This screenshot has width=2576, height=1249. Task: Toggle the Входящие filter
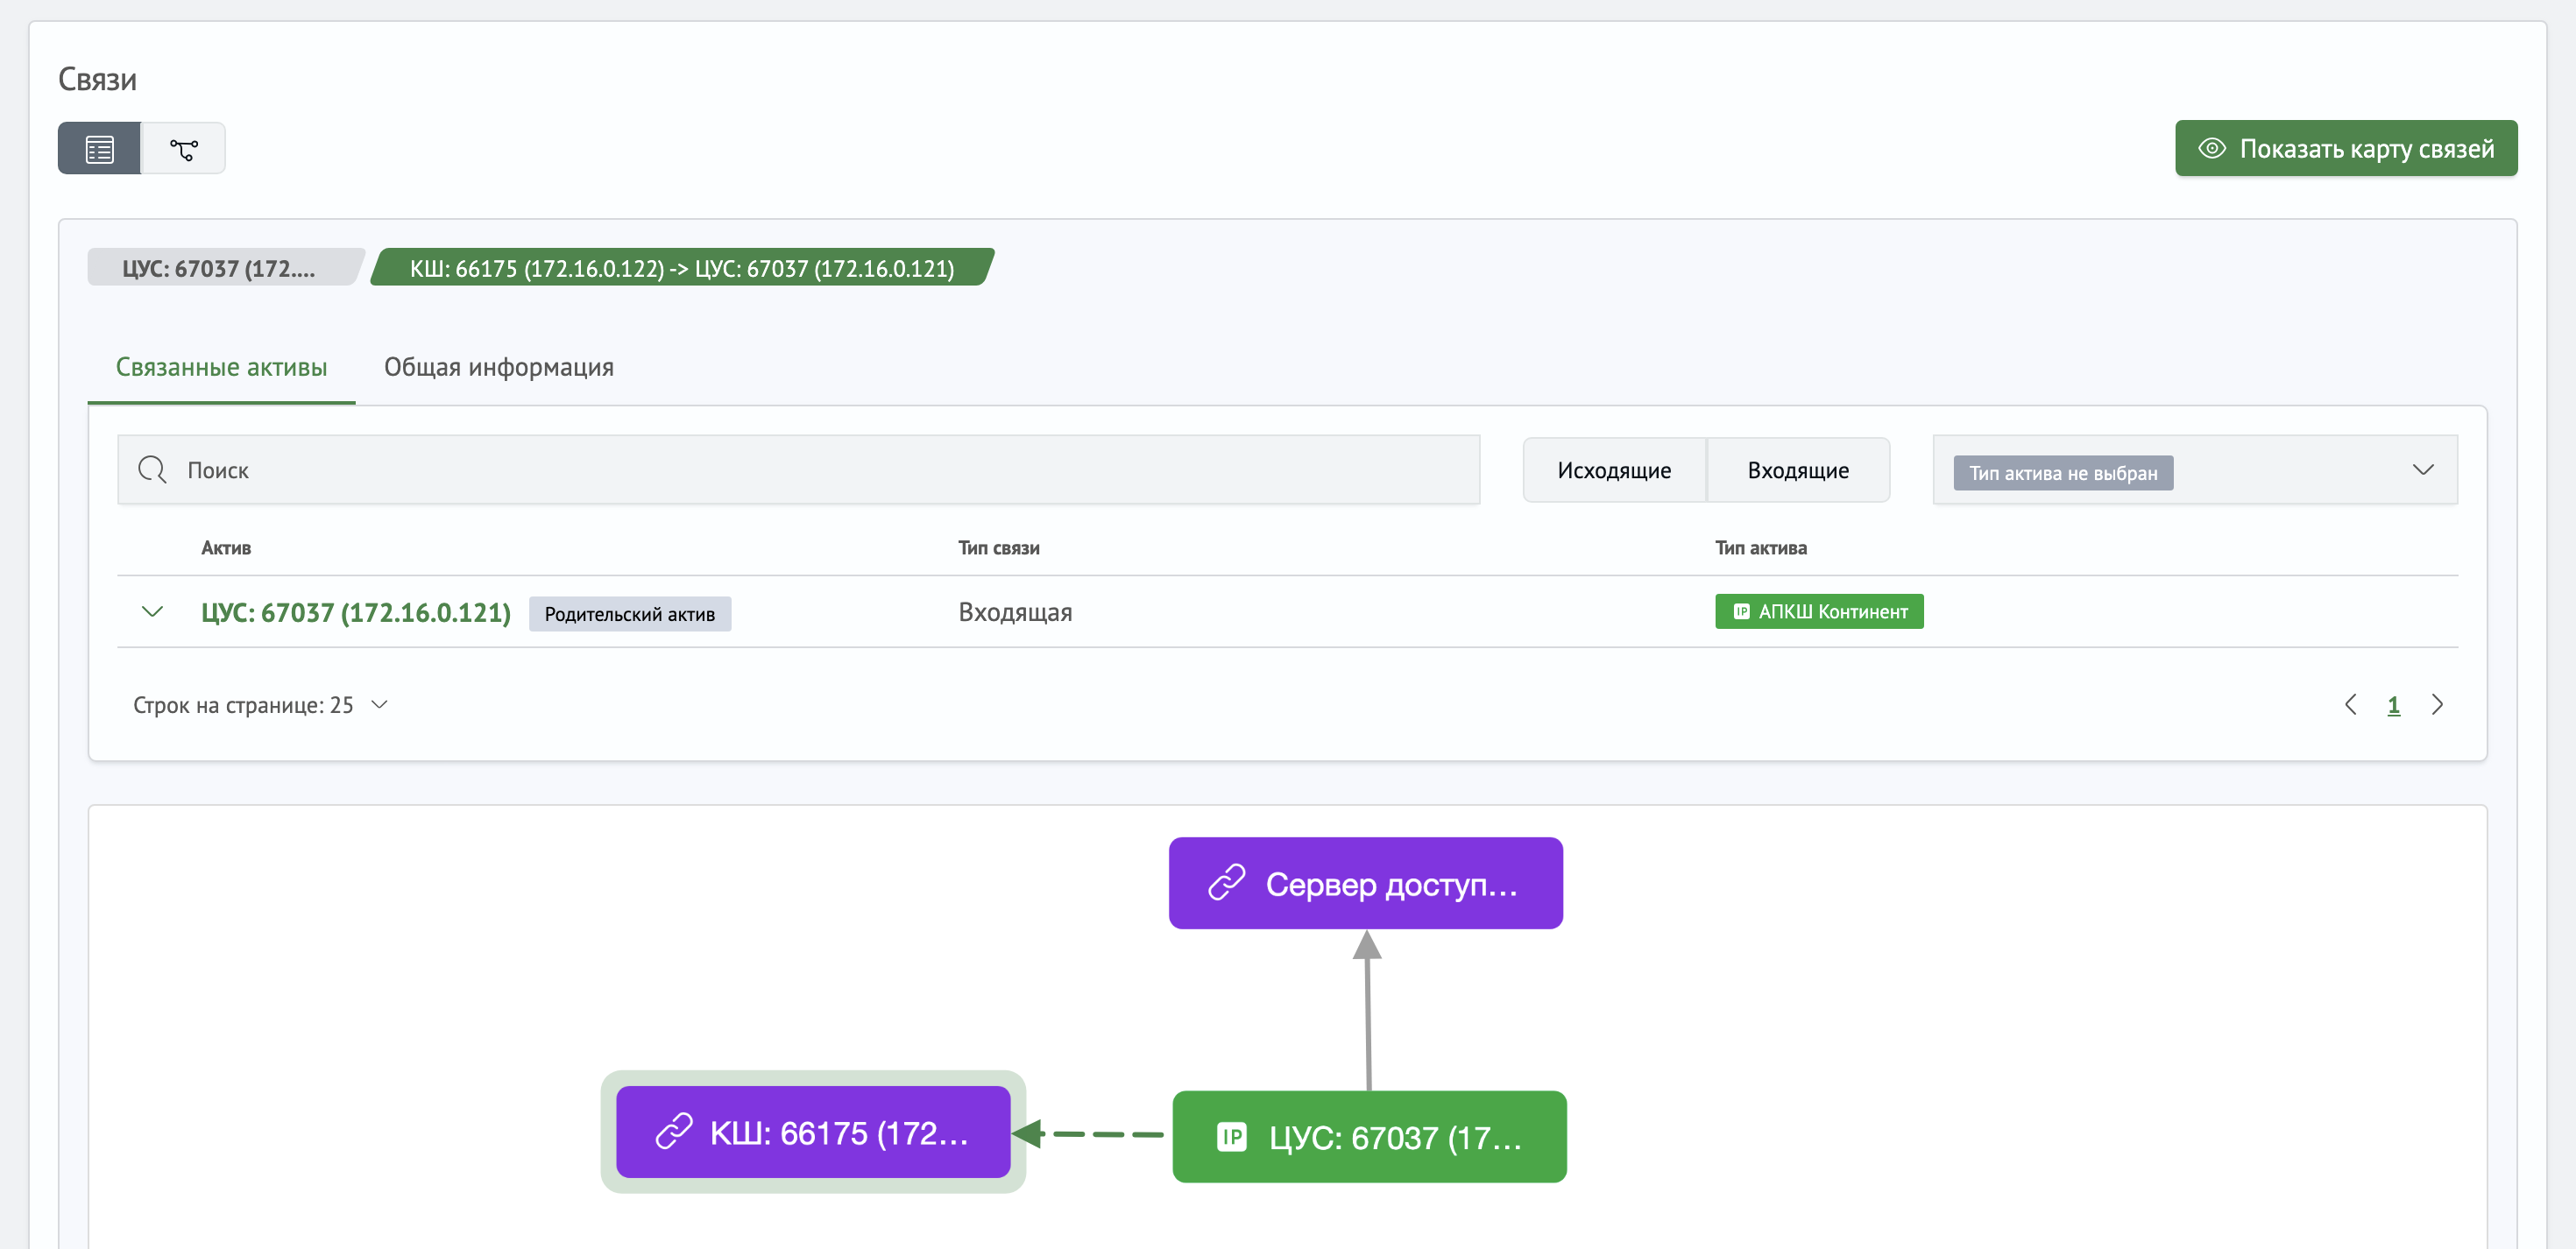click(x=1797, y=470)
